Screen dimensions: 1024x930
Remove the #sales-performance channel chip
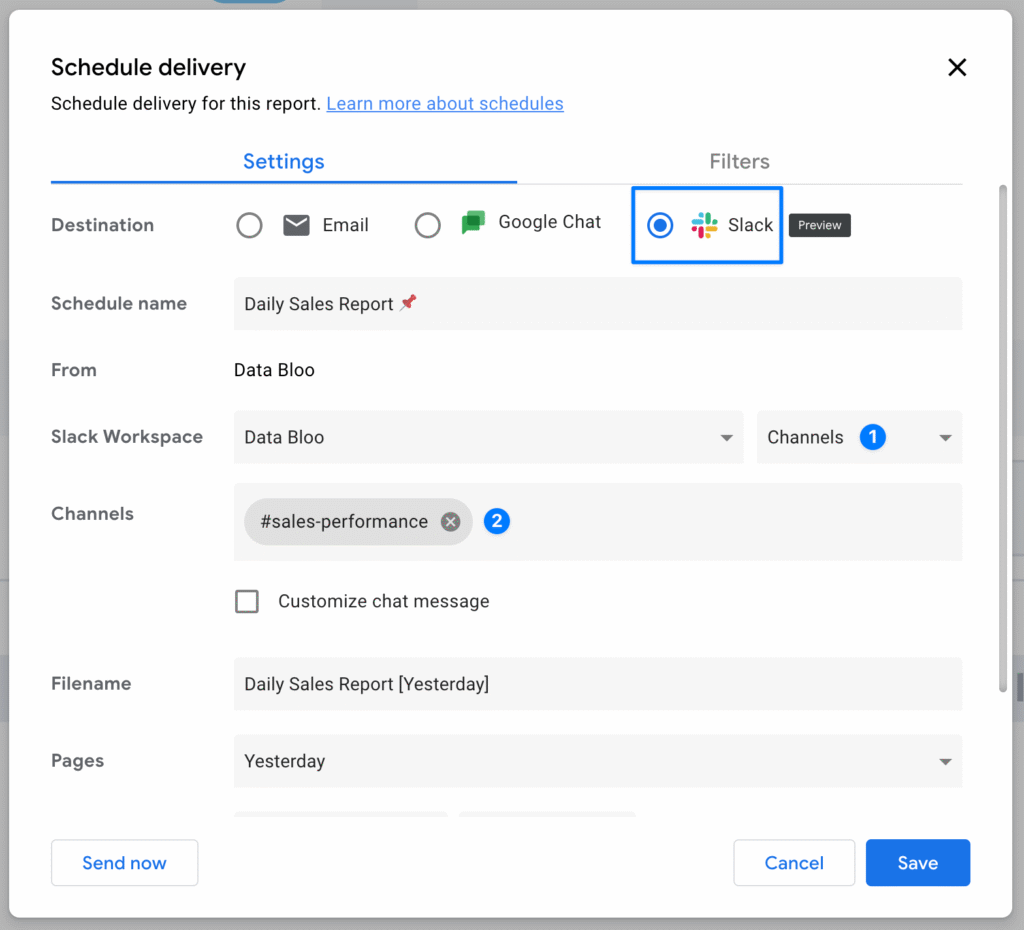451,522
